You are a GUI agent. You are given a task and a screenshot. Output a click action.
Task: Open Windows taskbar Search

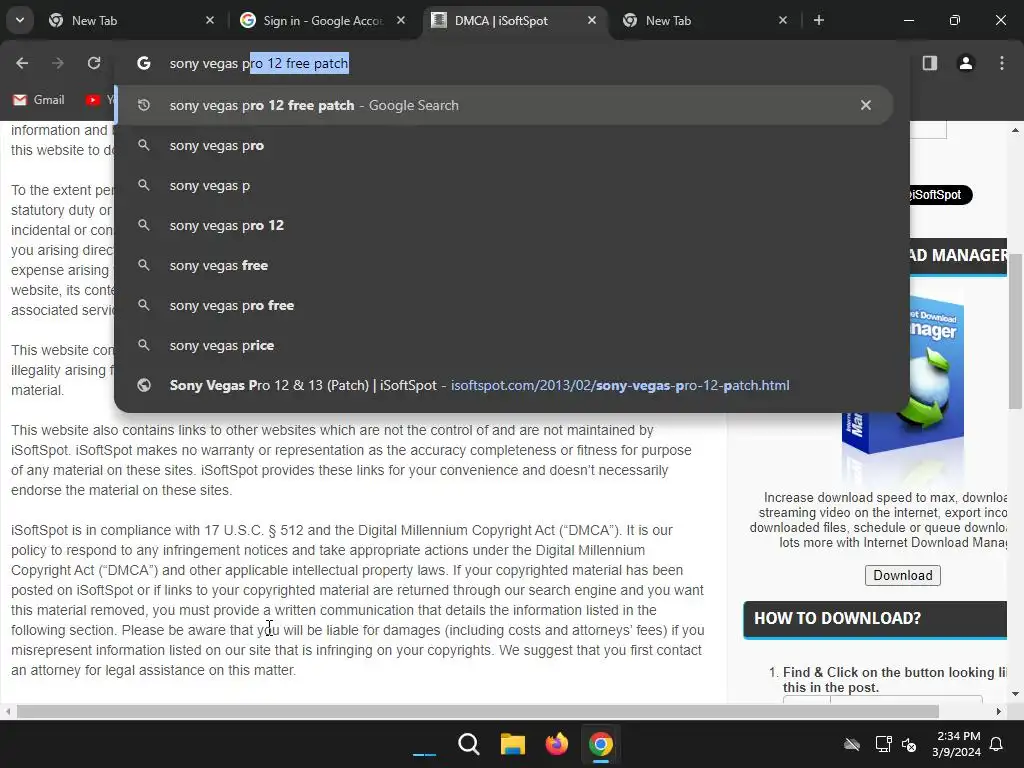pyautogui.click(x=469, y=744)
